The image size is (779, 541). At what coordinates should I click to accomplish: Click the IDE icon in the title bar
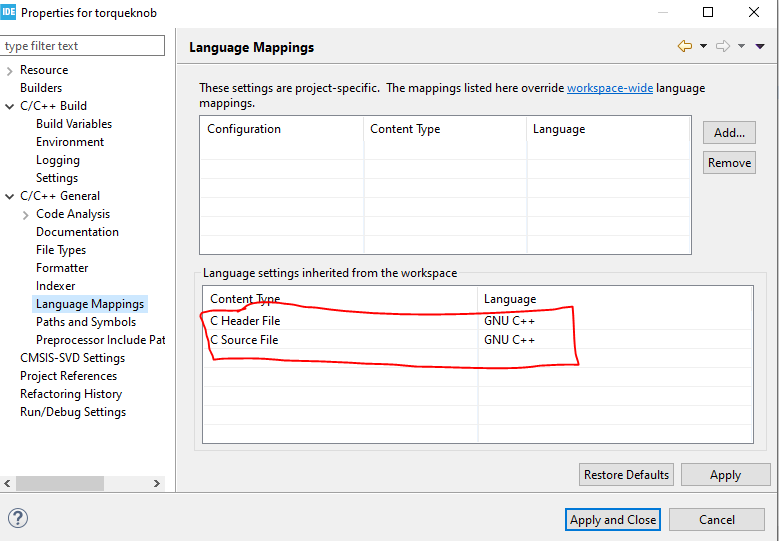point(8,12)
